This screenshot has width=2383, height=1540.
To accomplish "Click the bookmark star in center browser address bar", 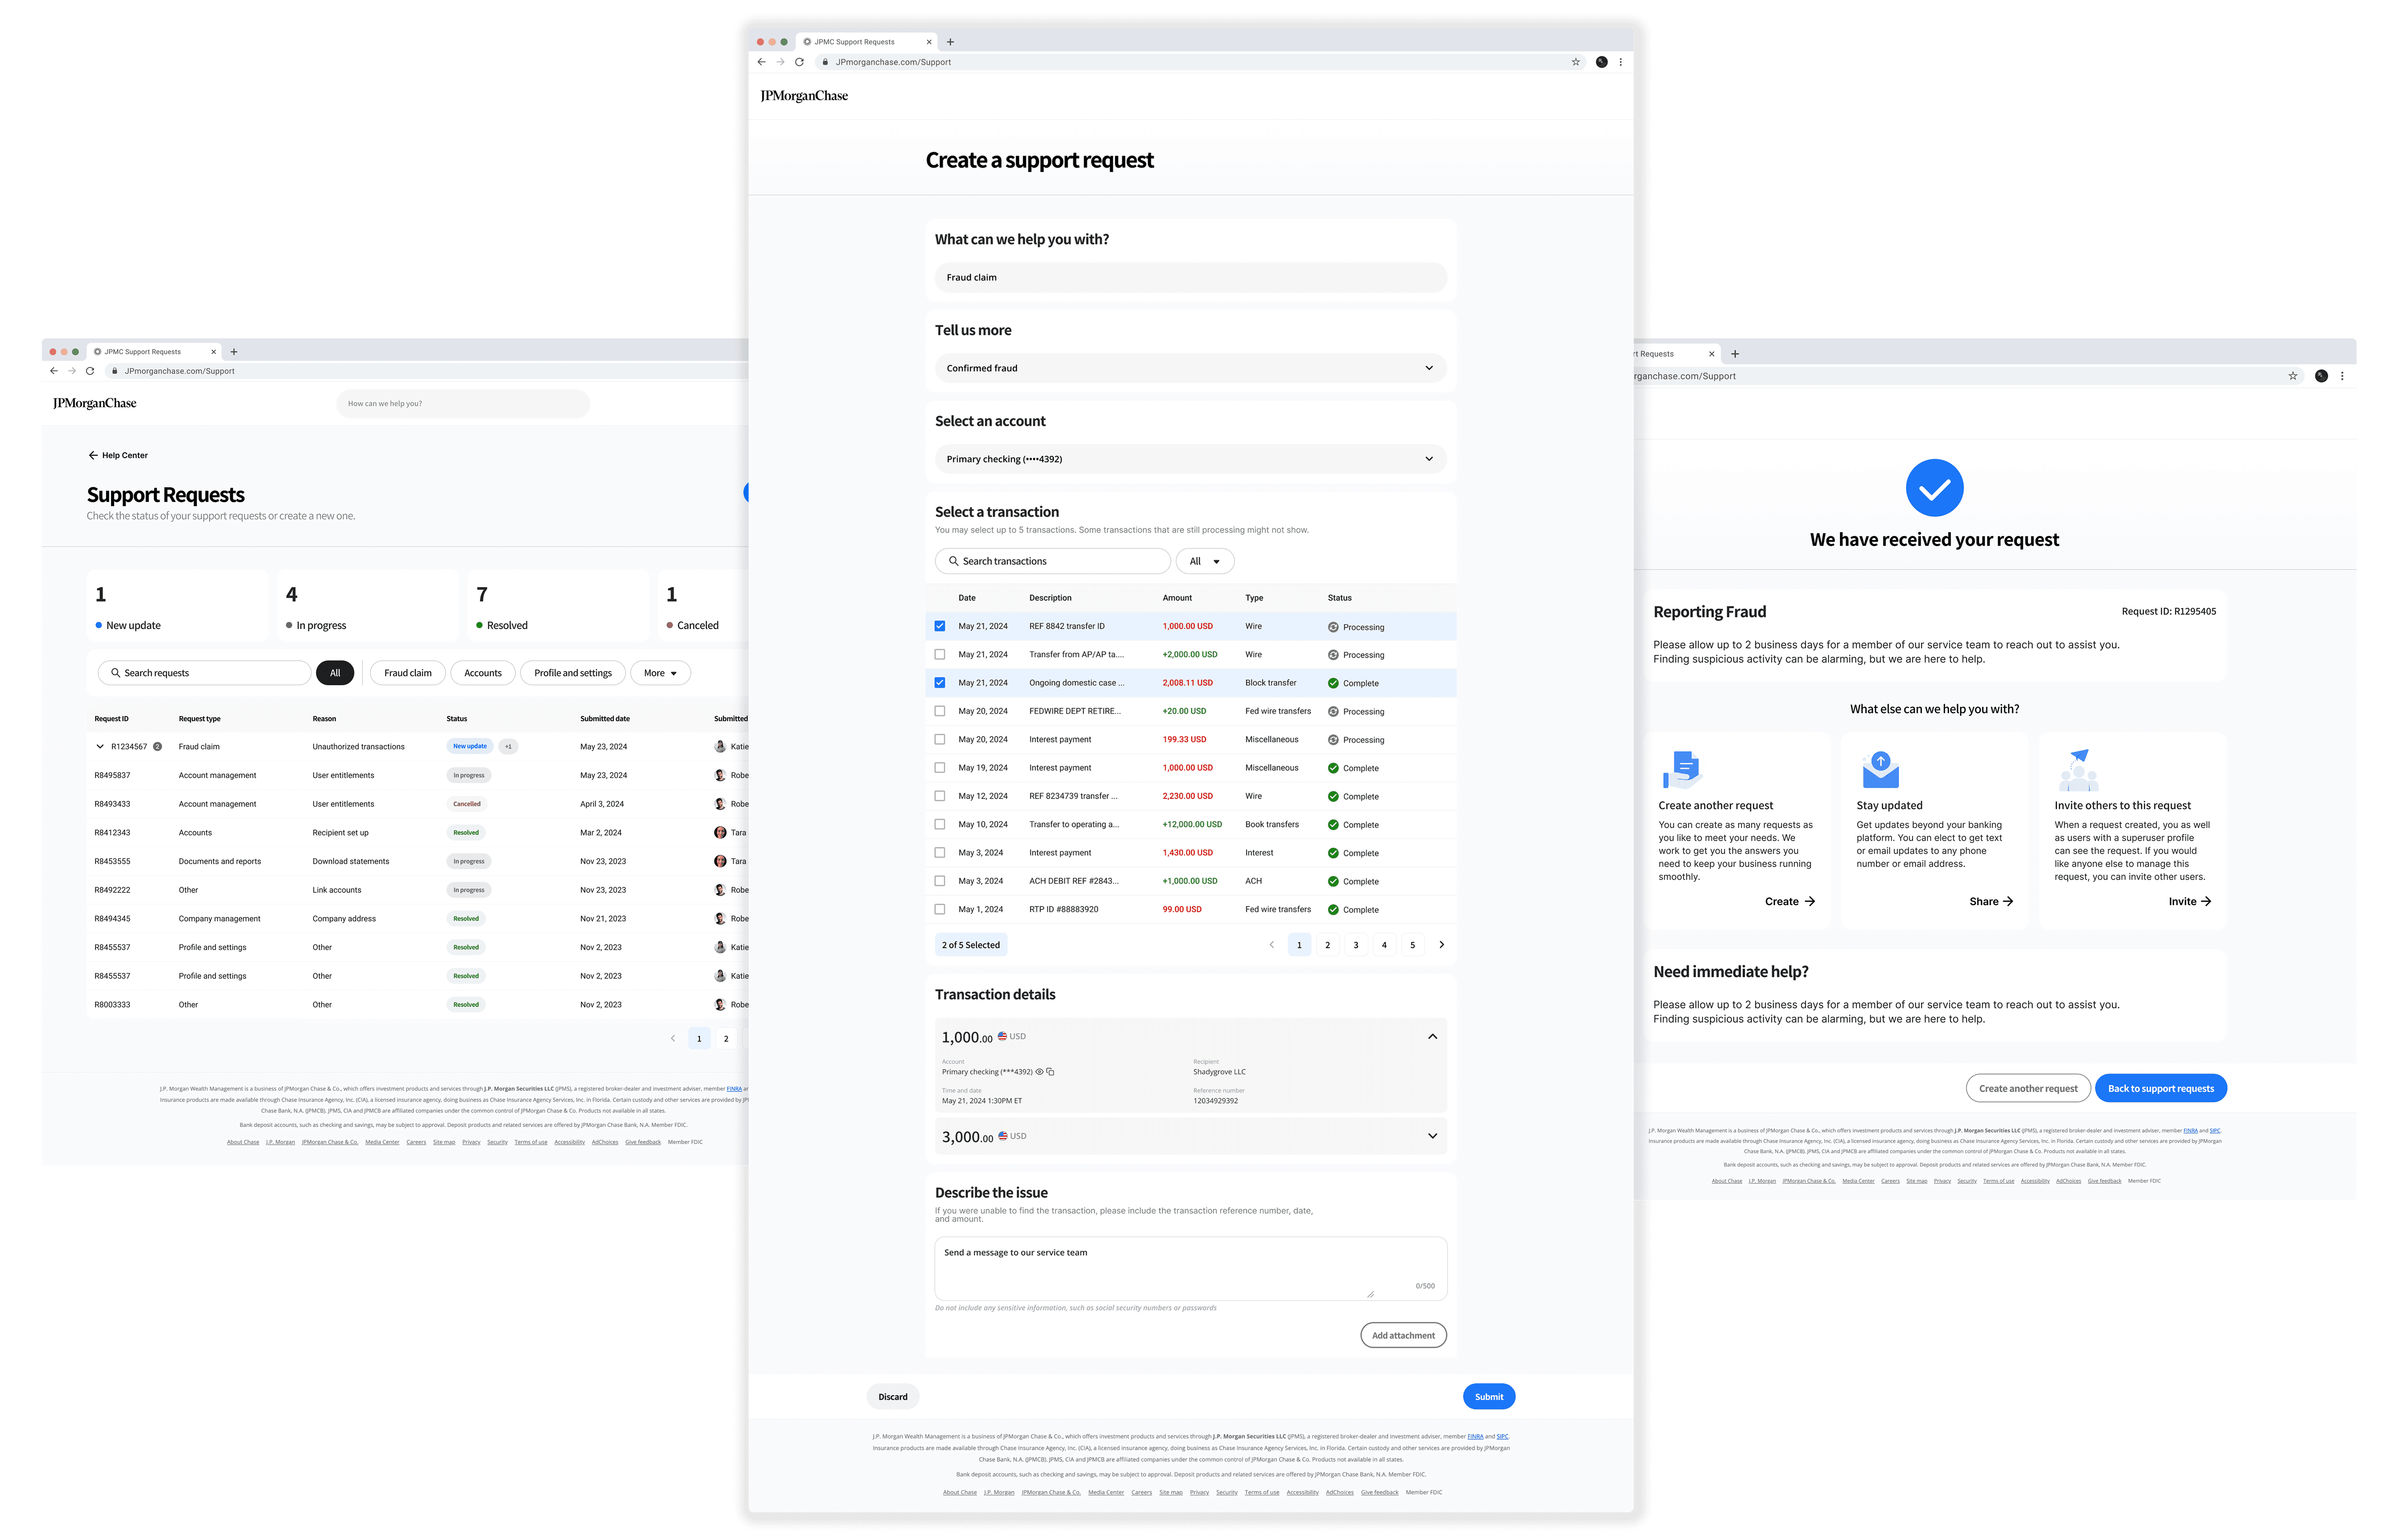I will (x=1576, y=62).
